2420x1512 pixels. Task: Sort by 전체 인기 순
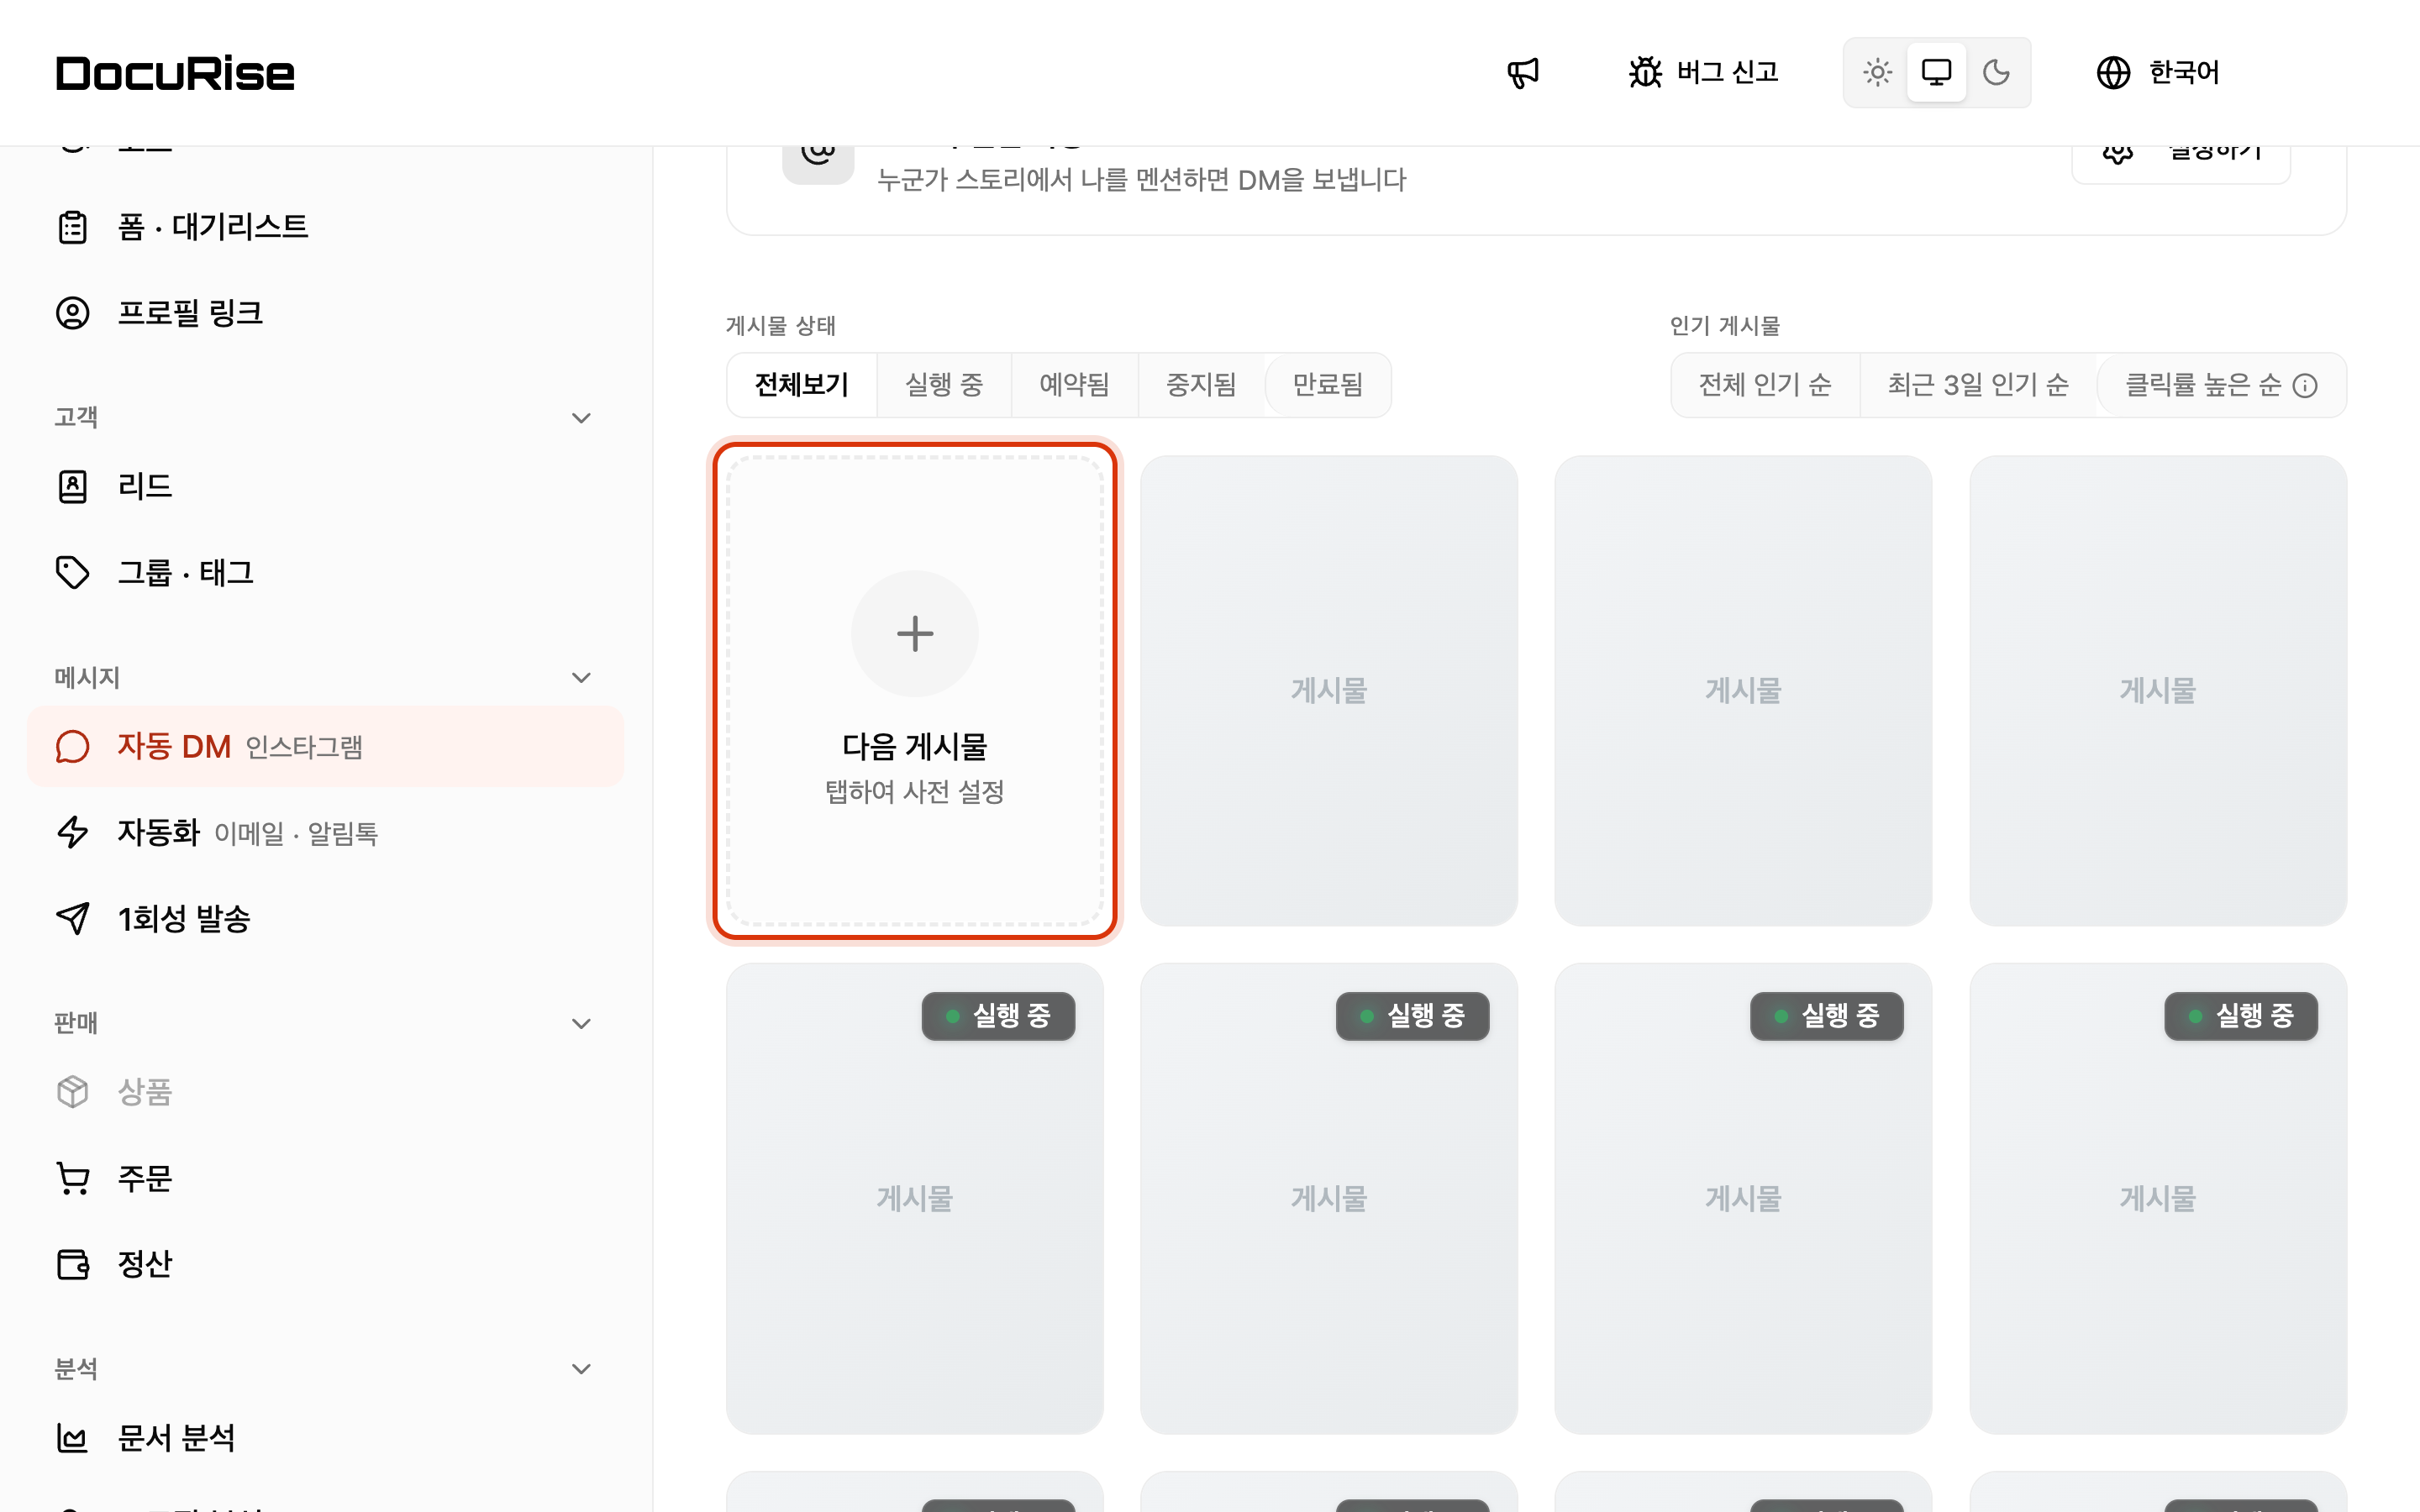1765,385
